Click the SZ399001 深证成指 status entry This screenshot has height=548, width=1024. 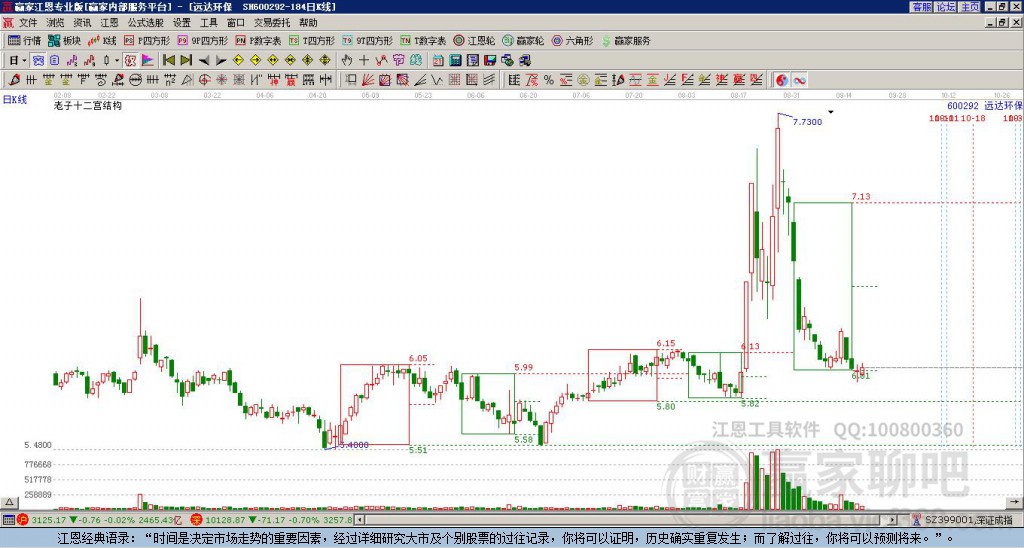(x=963, y=520)
